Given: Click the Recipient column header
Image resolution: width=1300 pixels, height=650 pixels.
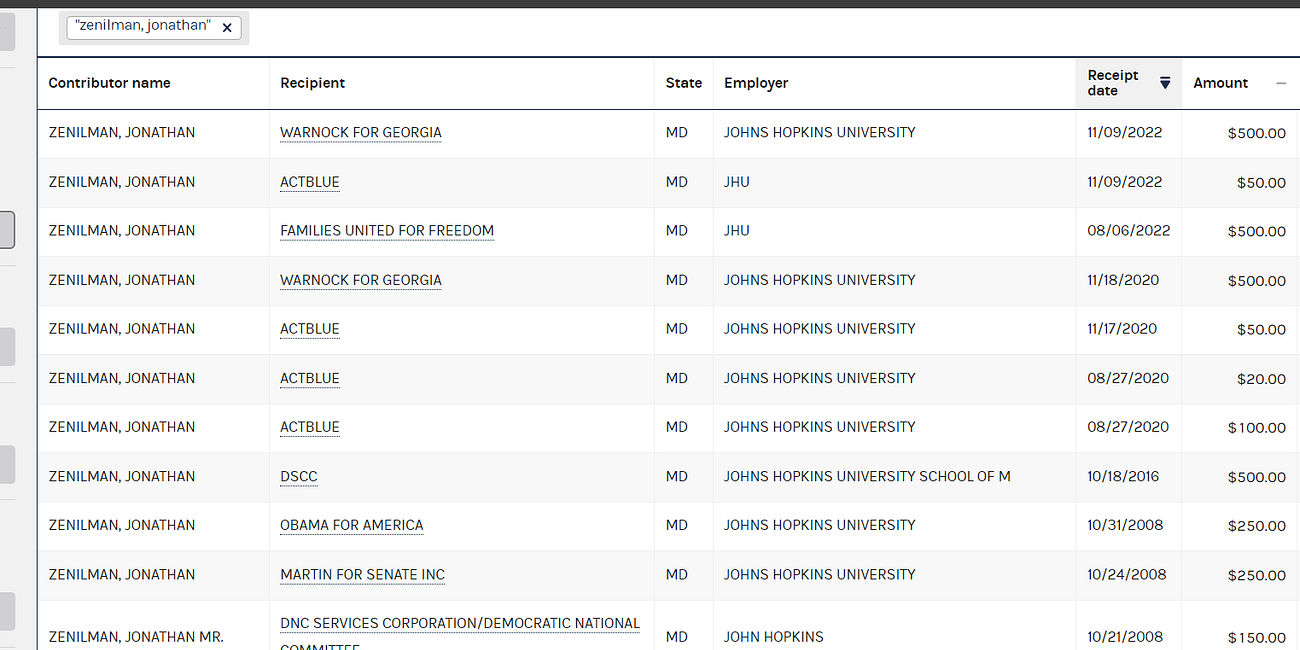Looking at the screenshot, I should pos(312,83).
